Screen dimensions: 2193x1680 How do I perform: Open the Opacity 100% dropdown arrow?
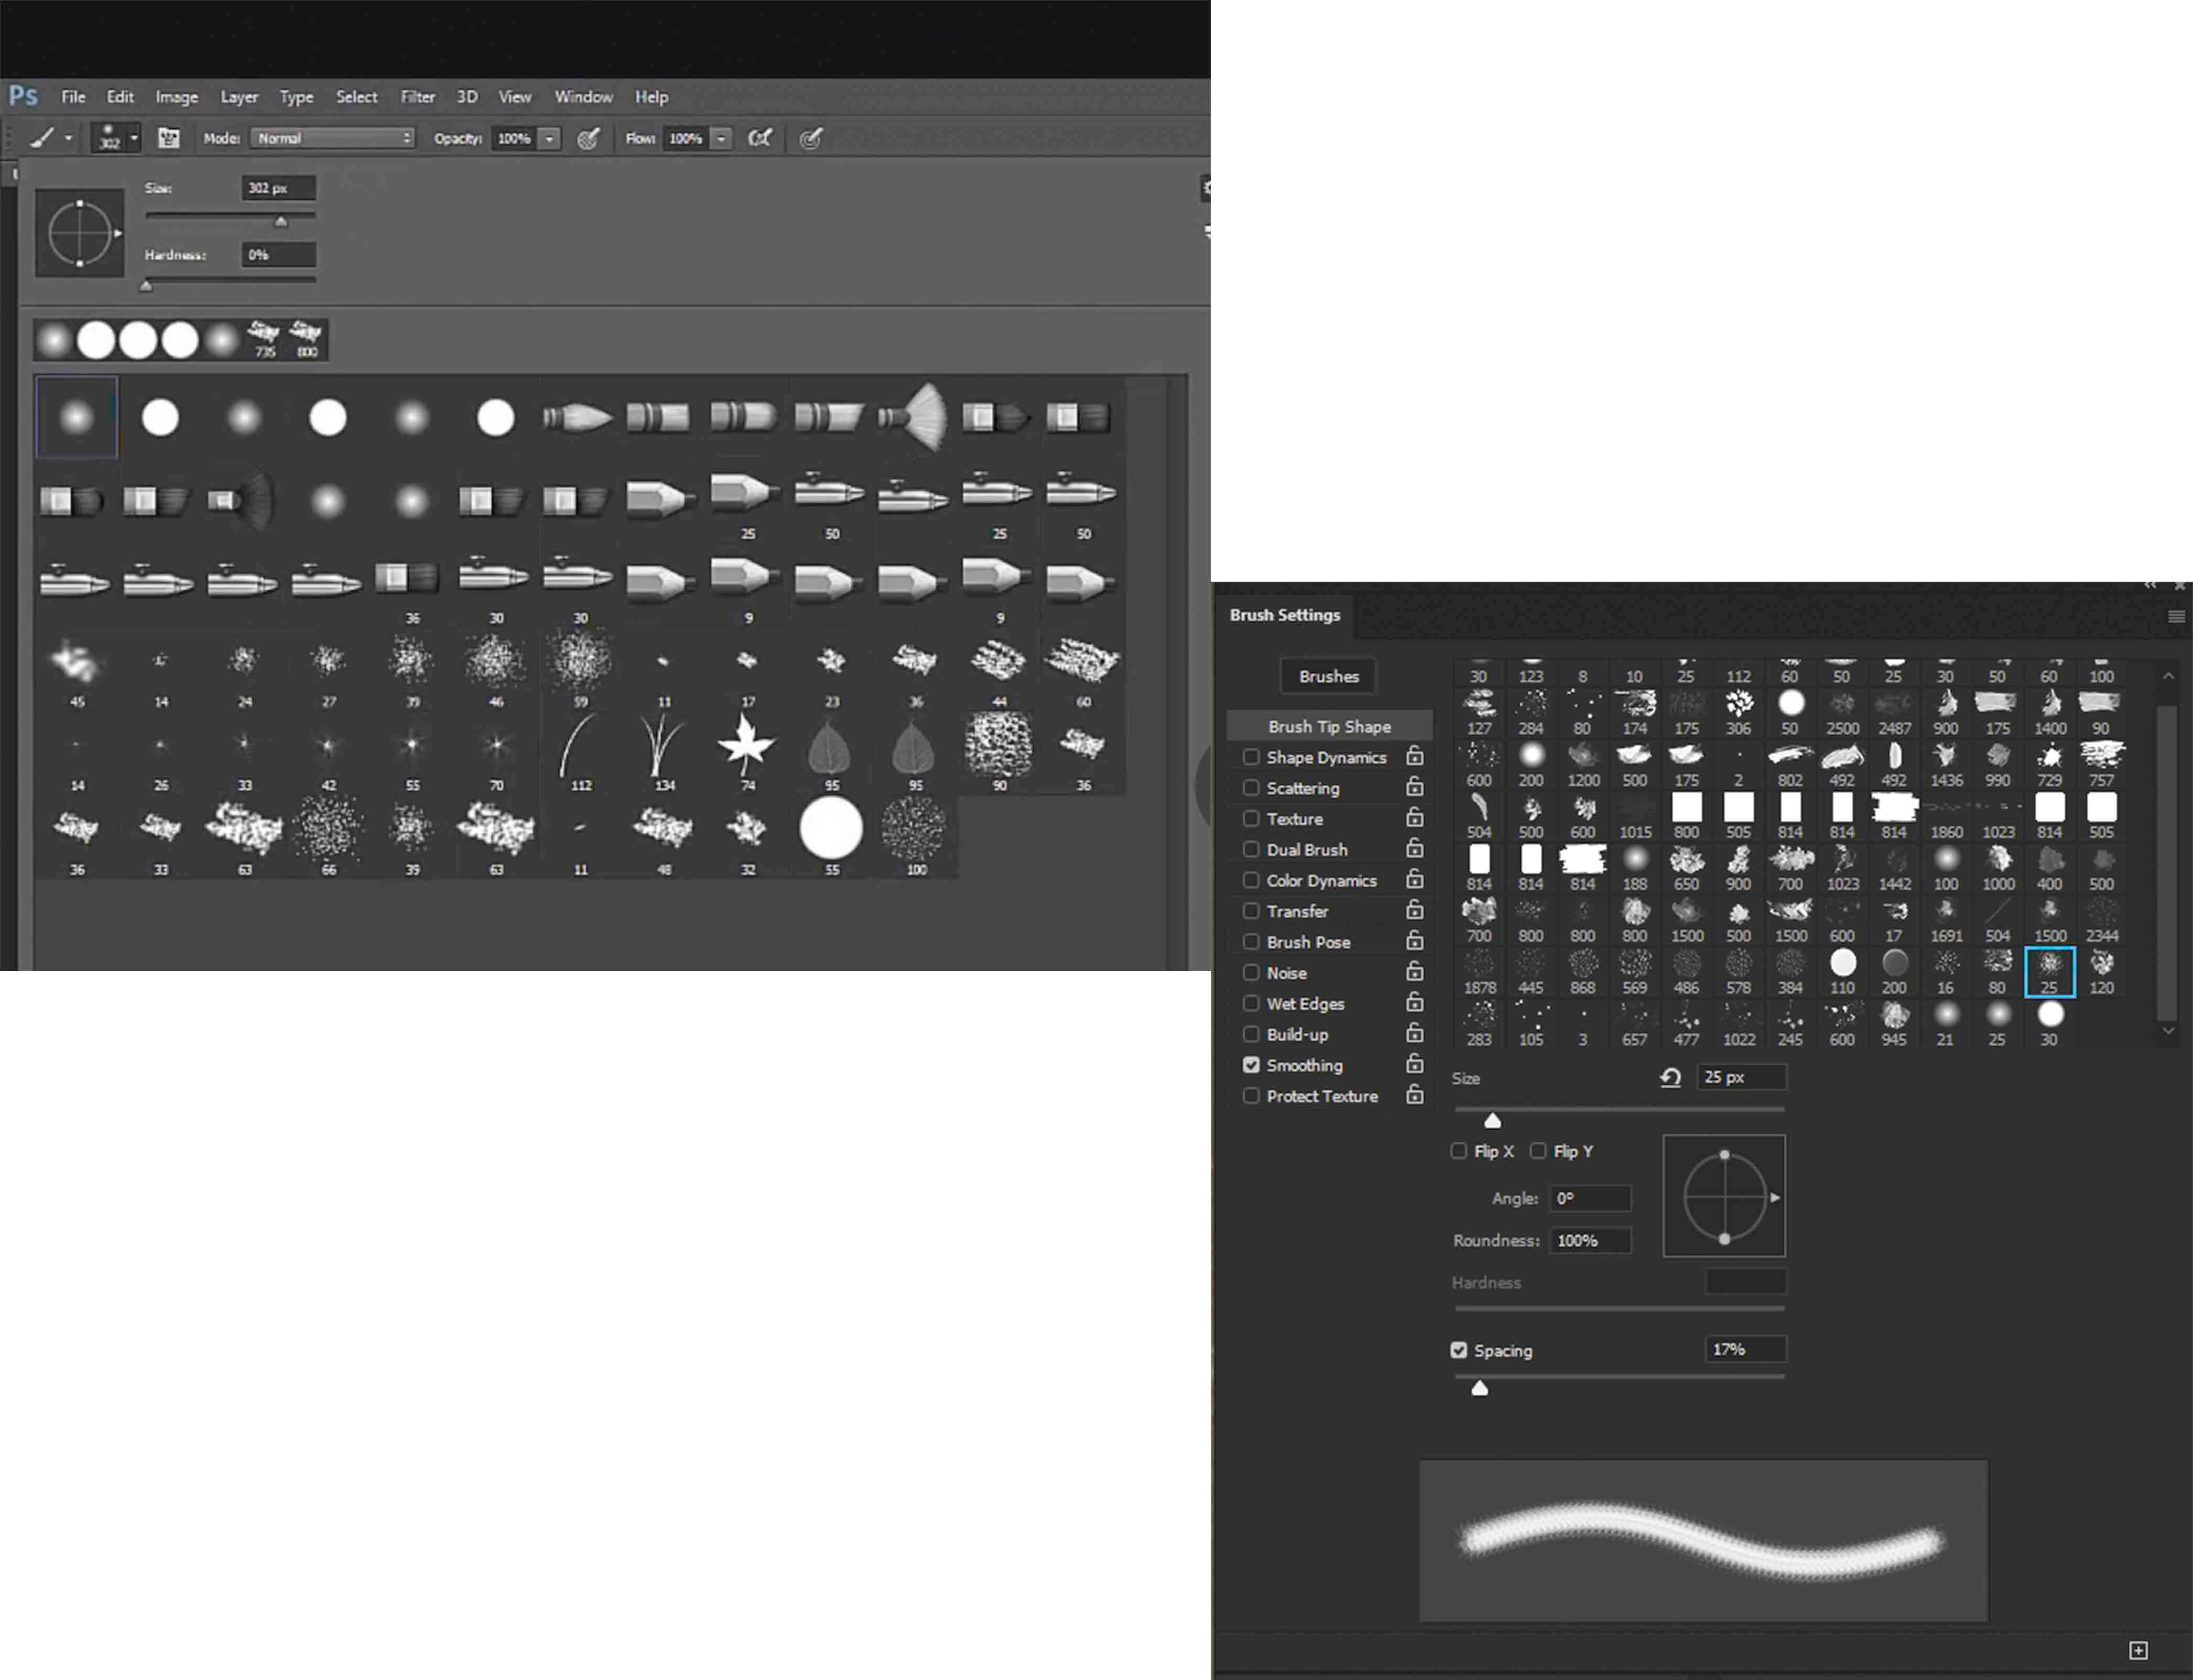(549, 138)
